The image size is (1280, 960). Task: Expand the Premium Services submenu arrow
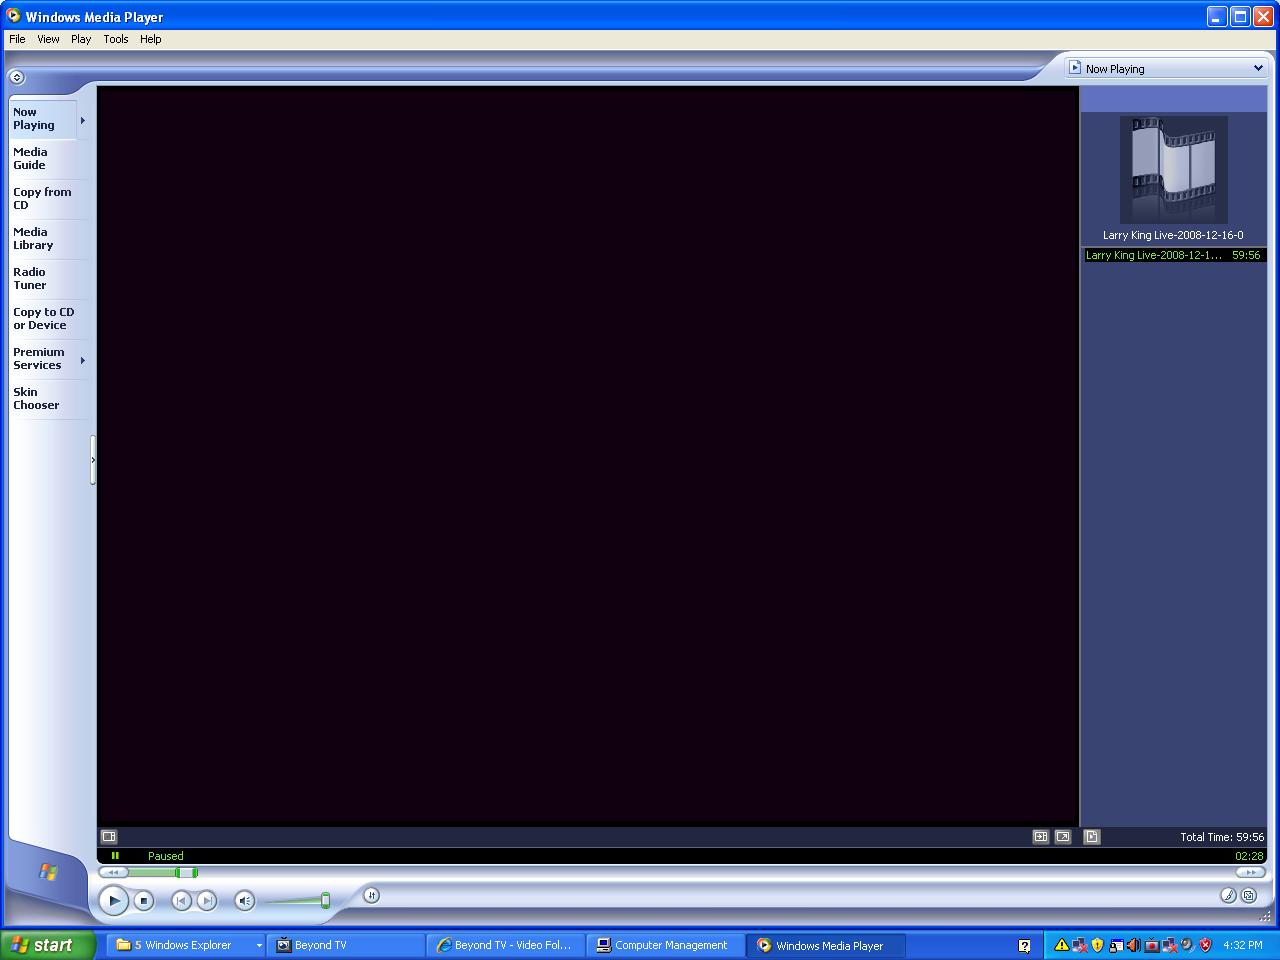[x=82, y=360]
